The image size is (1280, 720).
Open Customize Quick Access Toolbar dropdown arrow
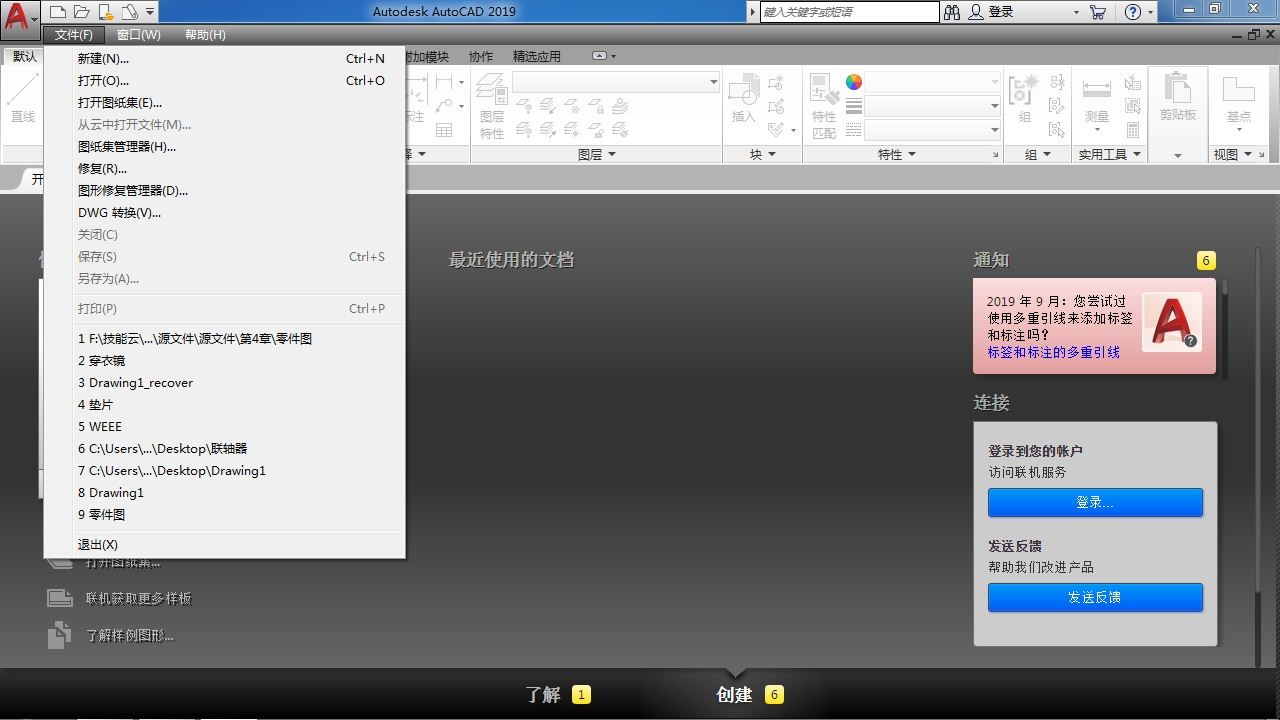coord(150,12)
